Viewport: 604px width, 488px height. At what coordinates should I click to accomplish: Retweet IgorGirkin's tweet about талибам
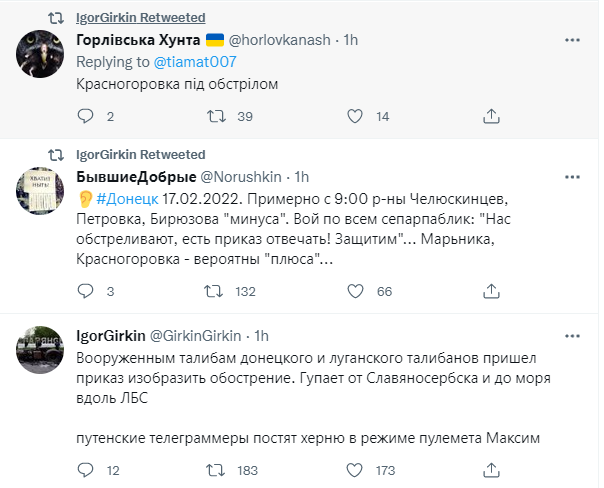pos(213,469)
